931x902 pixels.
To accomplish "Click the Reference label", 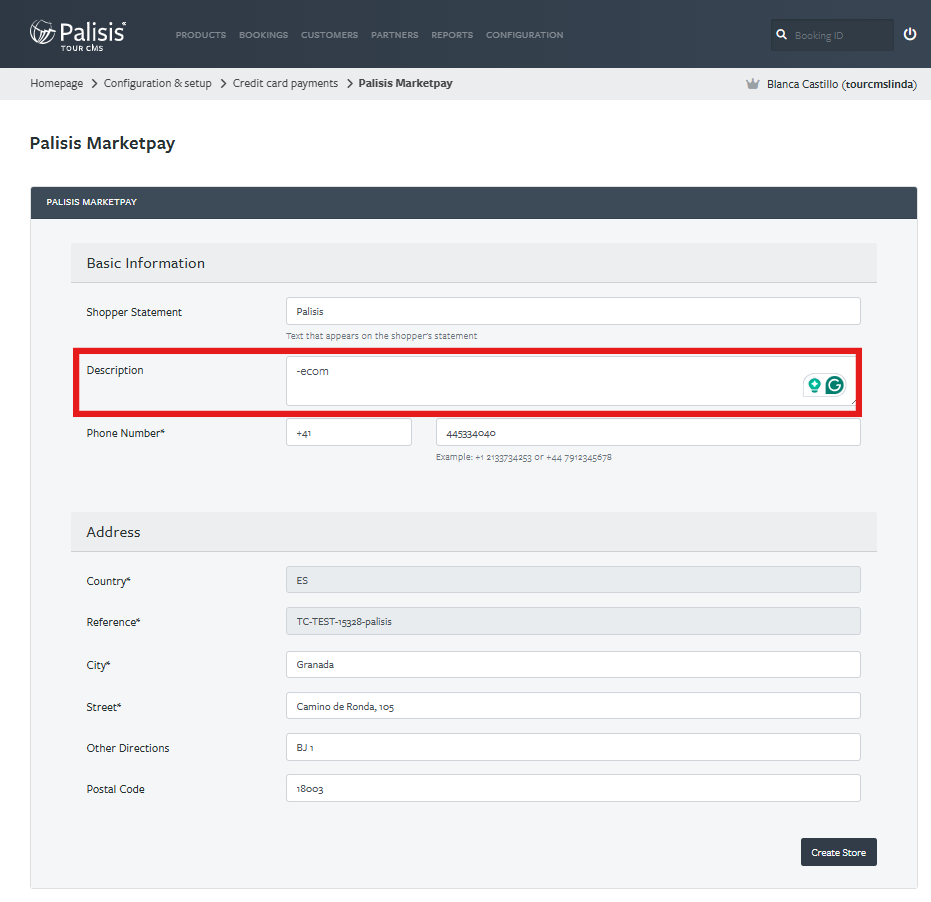I will [x=113, y=622].
